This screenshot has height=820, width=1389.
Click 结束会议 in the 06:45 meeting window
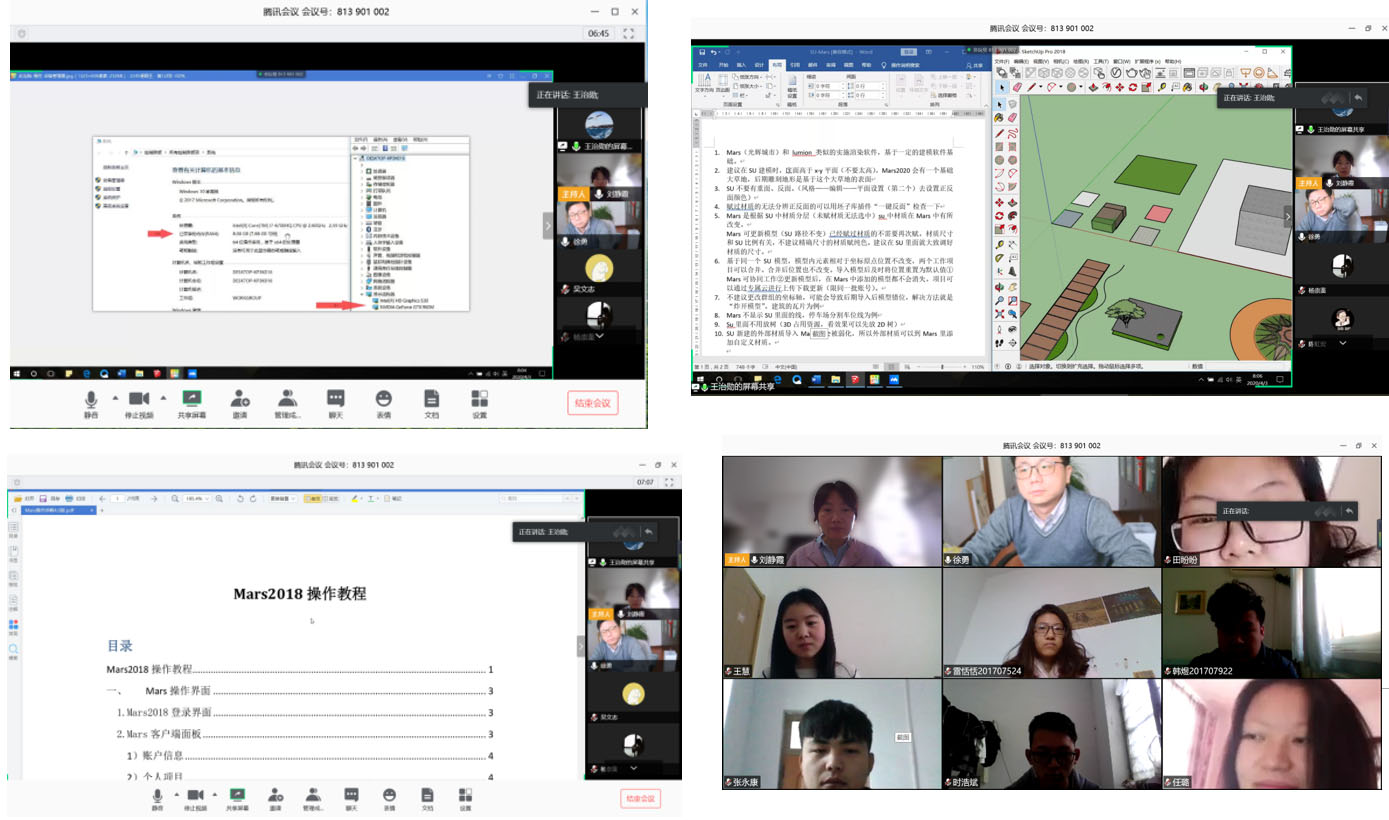[593, 403]
